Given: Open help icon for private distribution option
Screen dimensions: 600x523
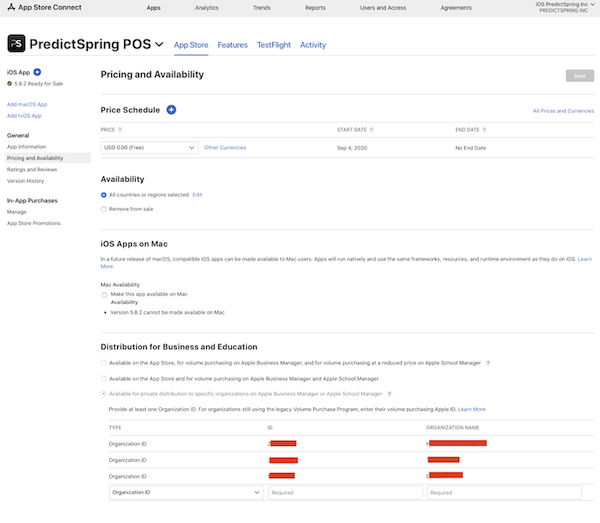Looking at the screenshot, I should [x=390, y=394].
